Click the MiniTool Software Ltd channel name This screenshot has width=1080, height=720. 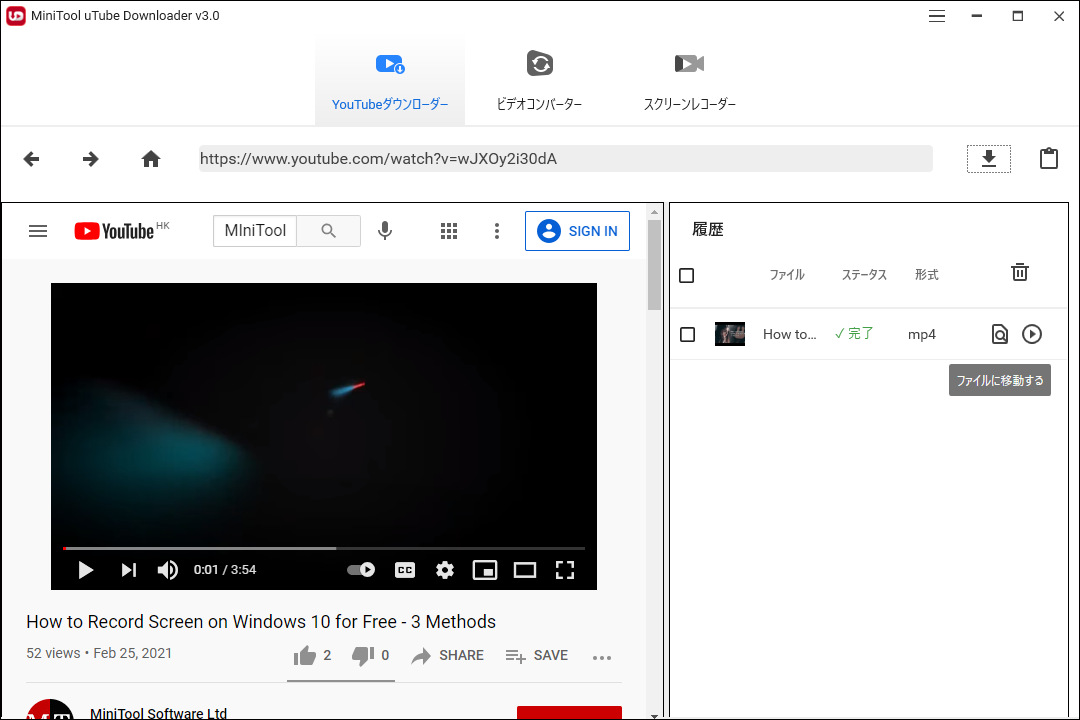158,713
